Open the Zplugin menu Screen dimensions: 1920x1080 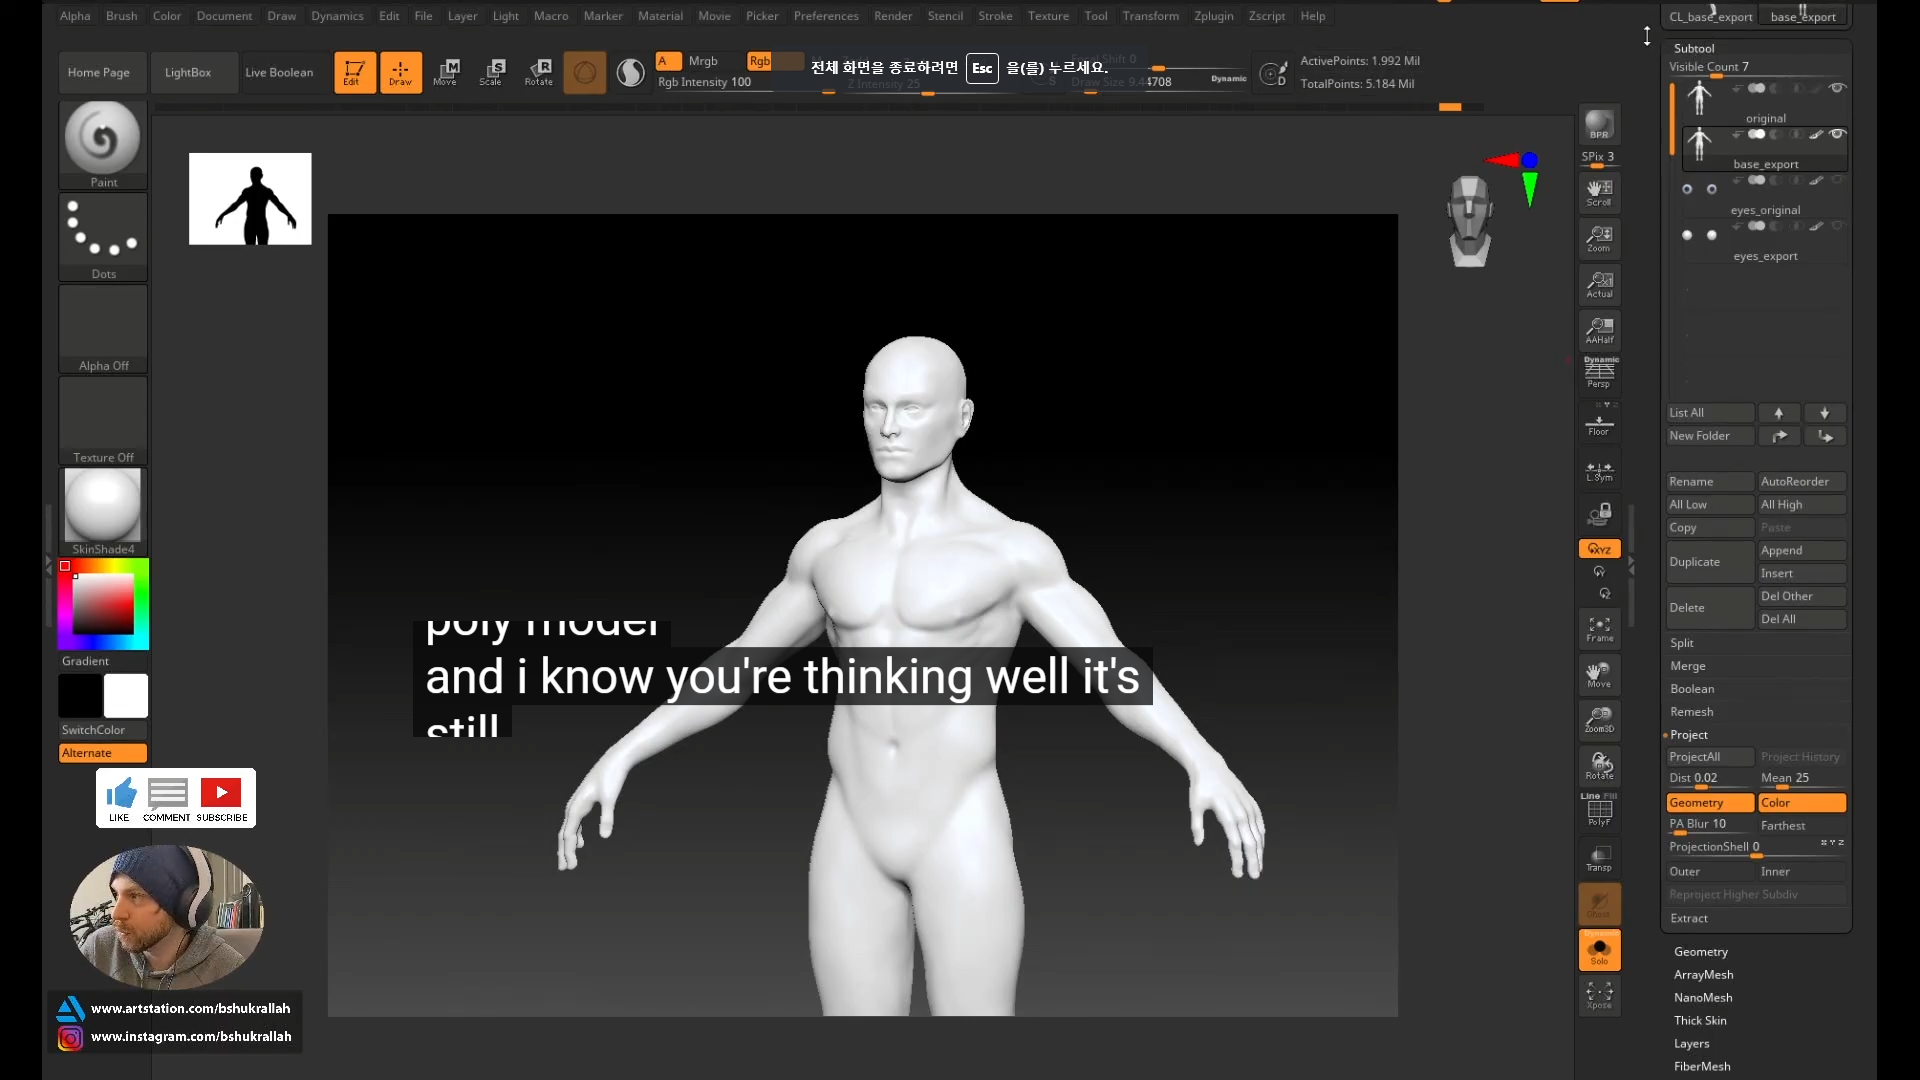click(1213, 16)
